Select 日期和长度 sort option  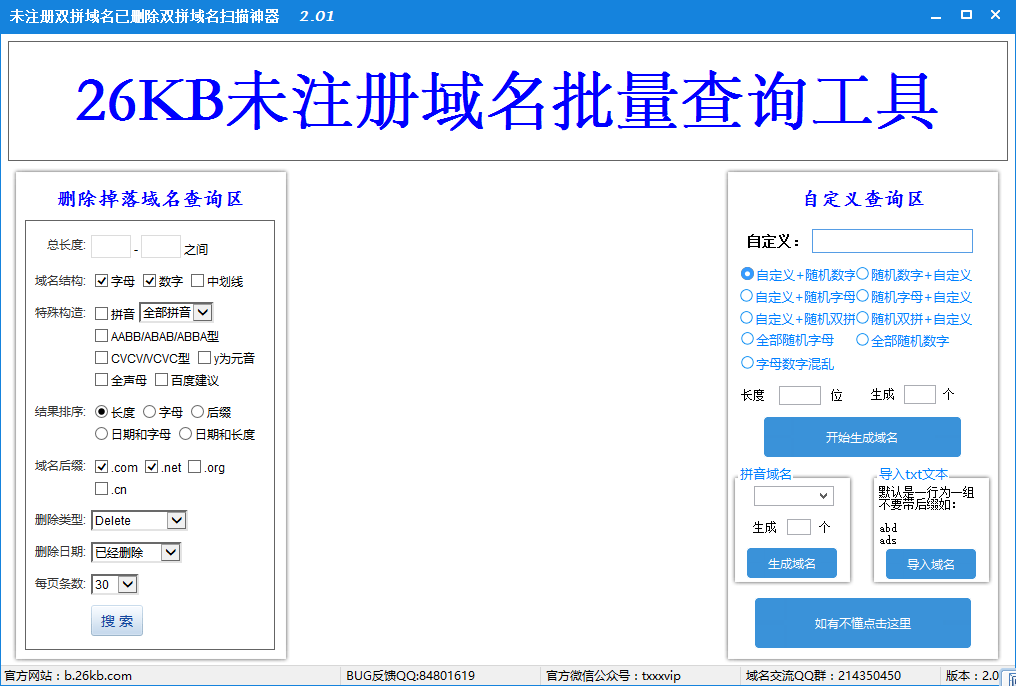click(x=185, y=433)
